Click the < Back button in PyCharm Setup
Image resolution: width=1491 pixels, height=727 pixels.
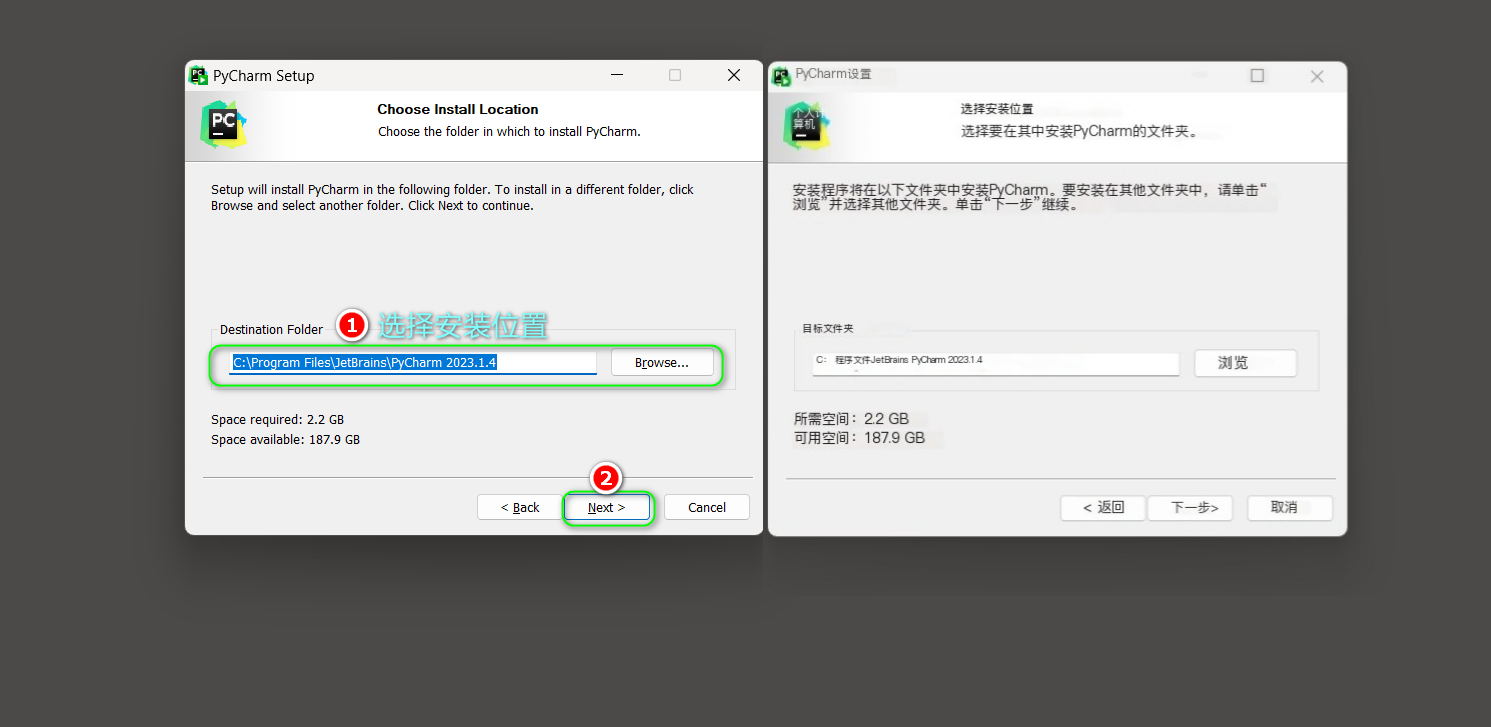[520, 507]
